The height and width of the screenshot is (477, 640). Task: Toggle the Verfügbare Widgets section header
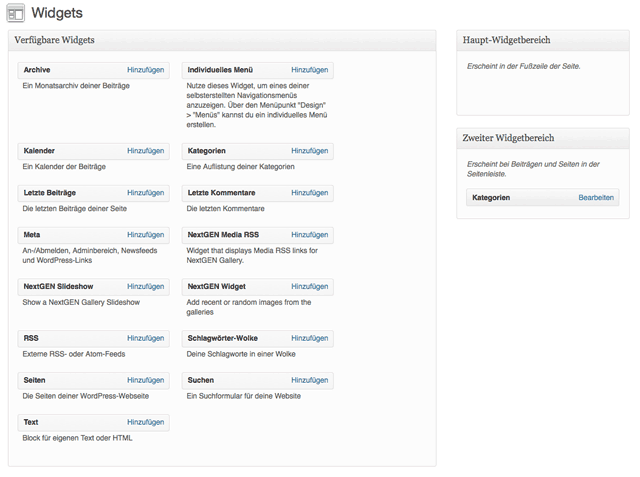point(222,40)
